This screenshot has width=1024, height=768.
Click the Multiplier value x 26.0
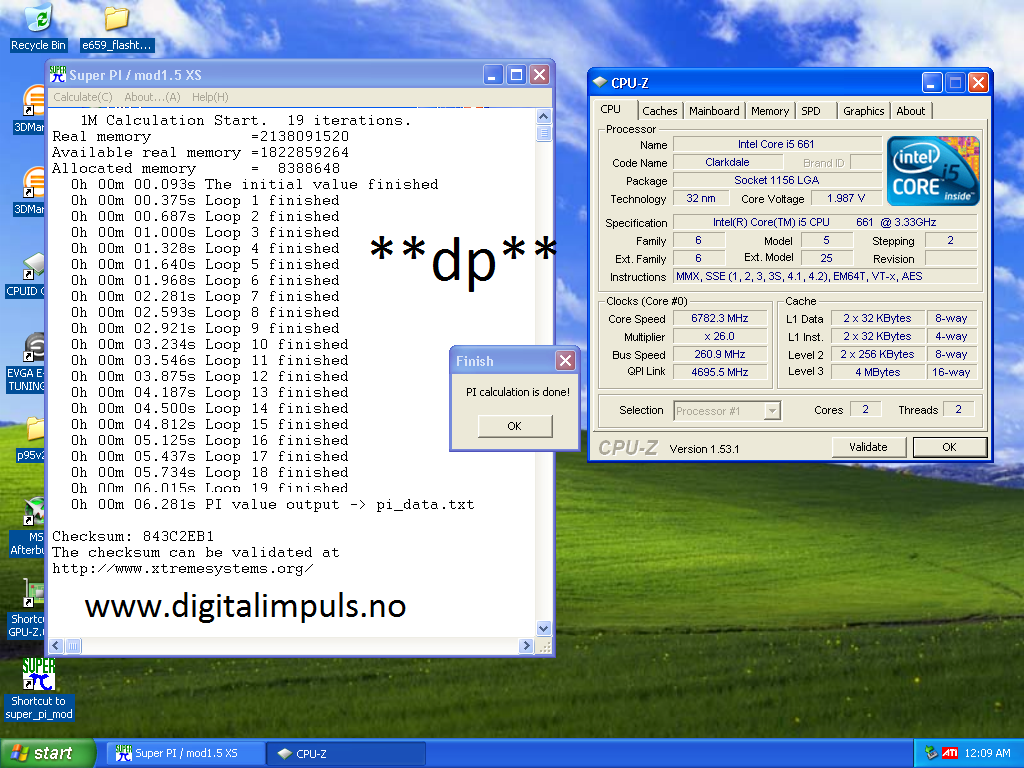coord(720,336)
